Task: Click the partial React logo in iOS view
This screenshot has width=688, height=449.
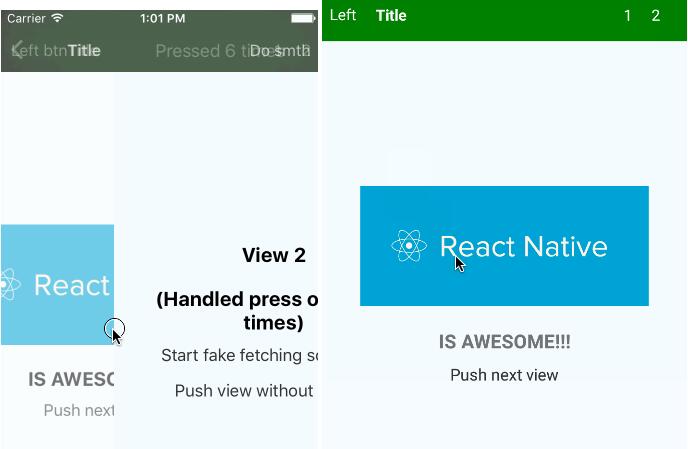Action: pos(10,285)
